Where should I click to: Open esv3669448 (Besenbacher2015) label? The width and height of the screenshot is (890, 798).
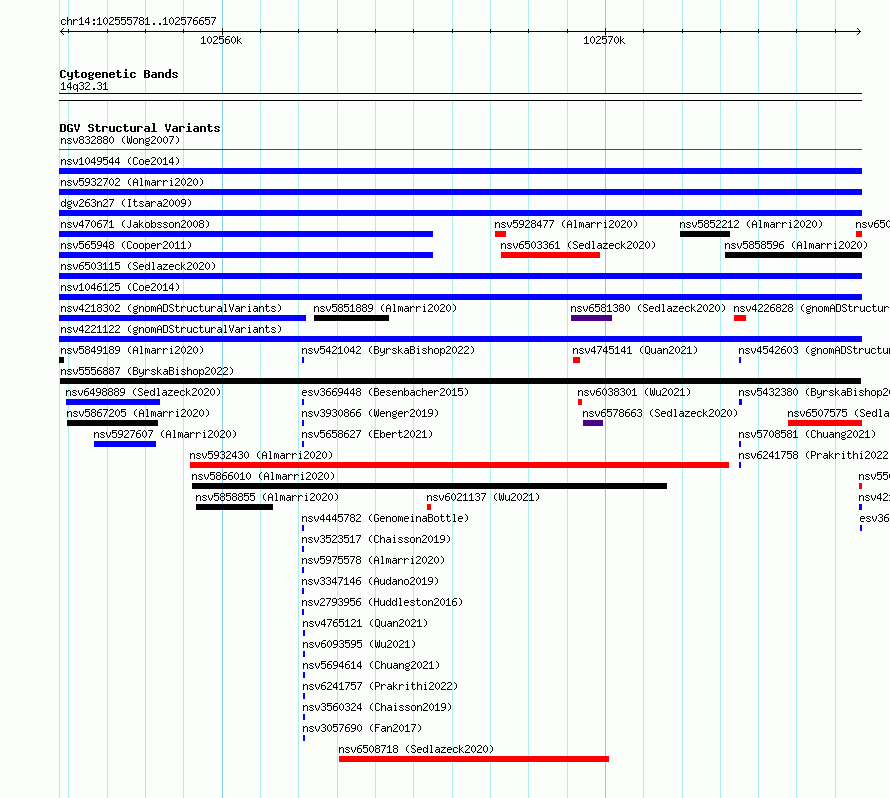[x=385, y=392]
